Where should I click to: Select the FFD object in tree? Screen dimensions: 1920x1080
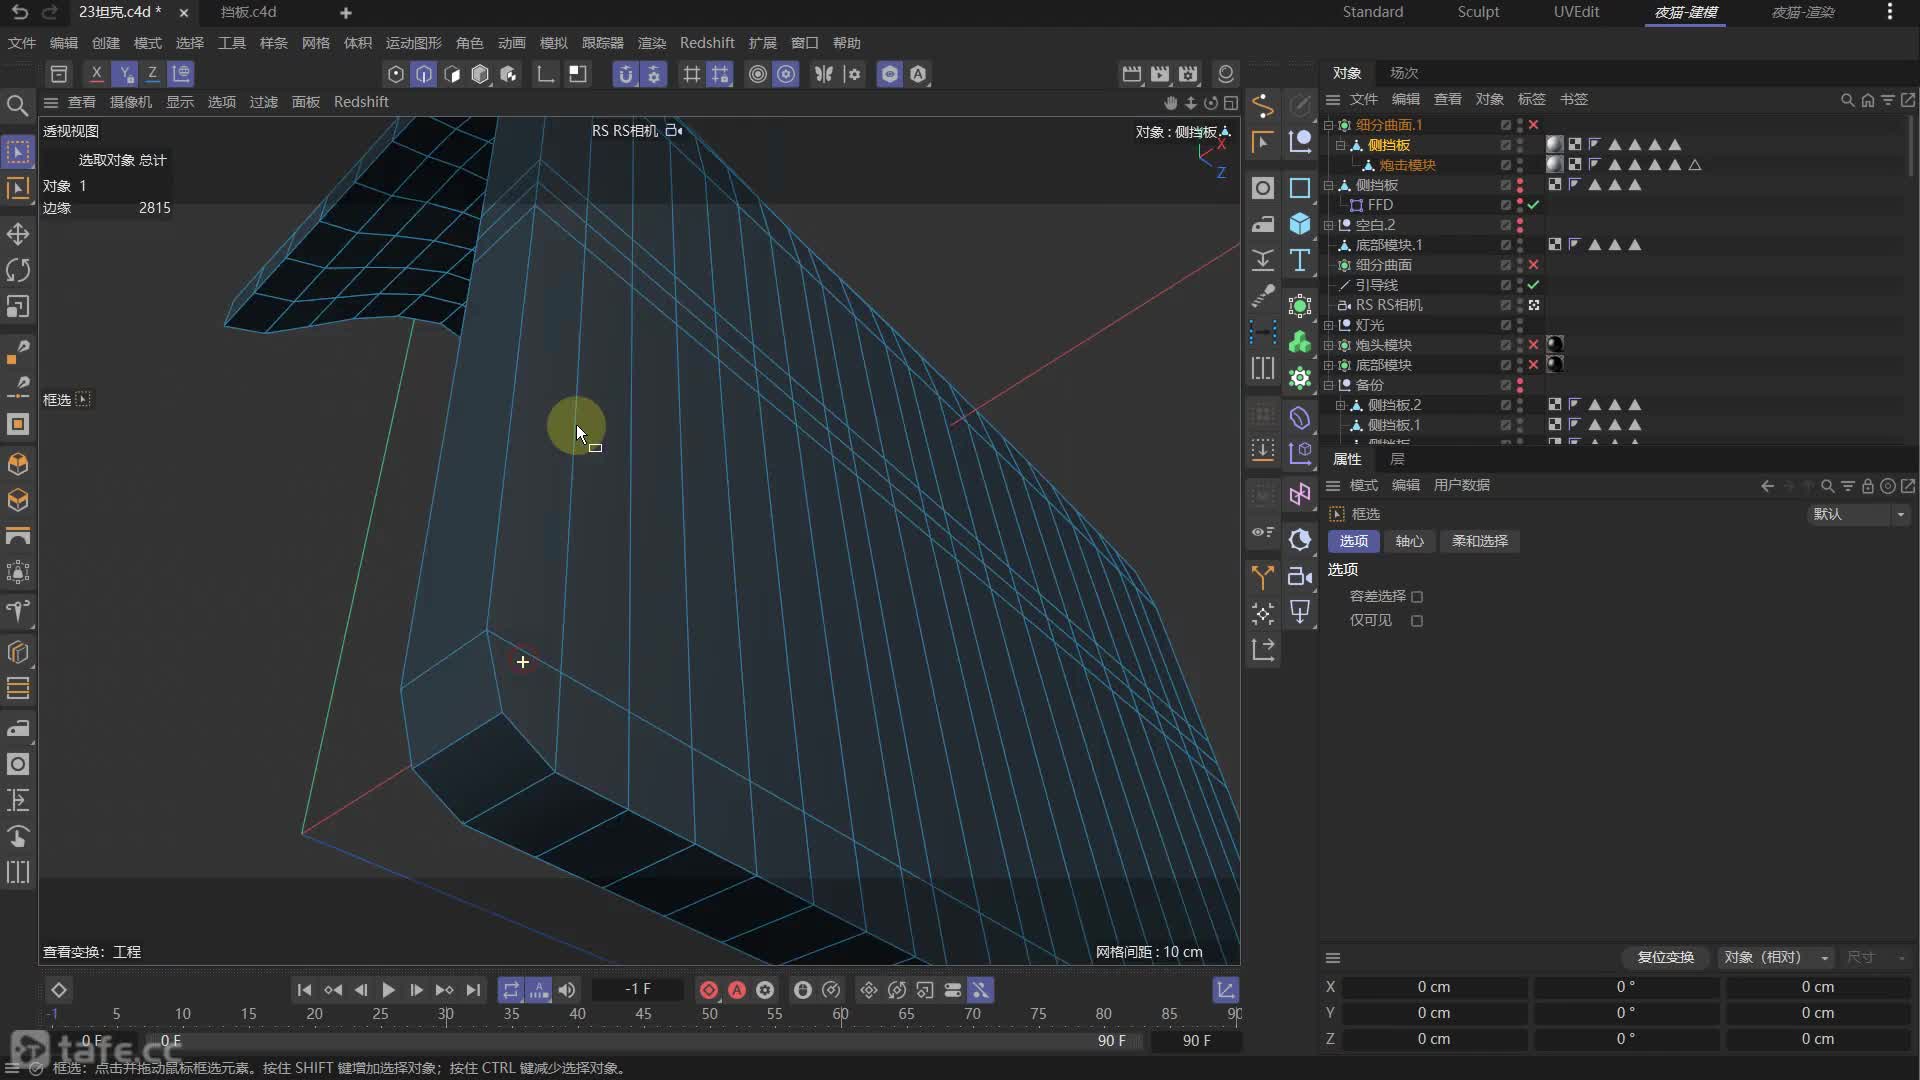pyautogui.click(x=1380, y=205)
